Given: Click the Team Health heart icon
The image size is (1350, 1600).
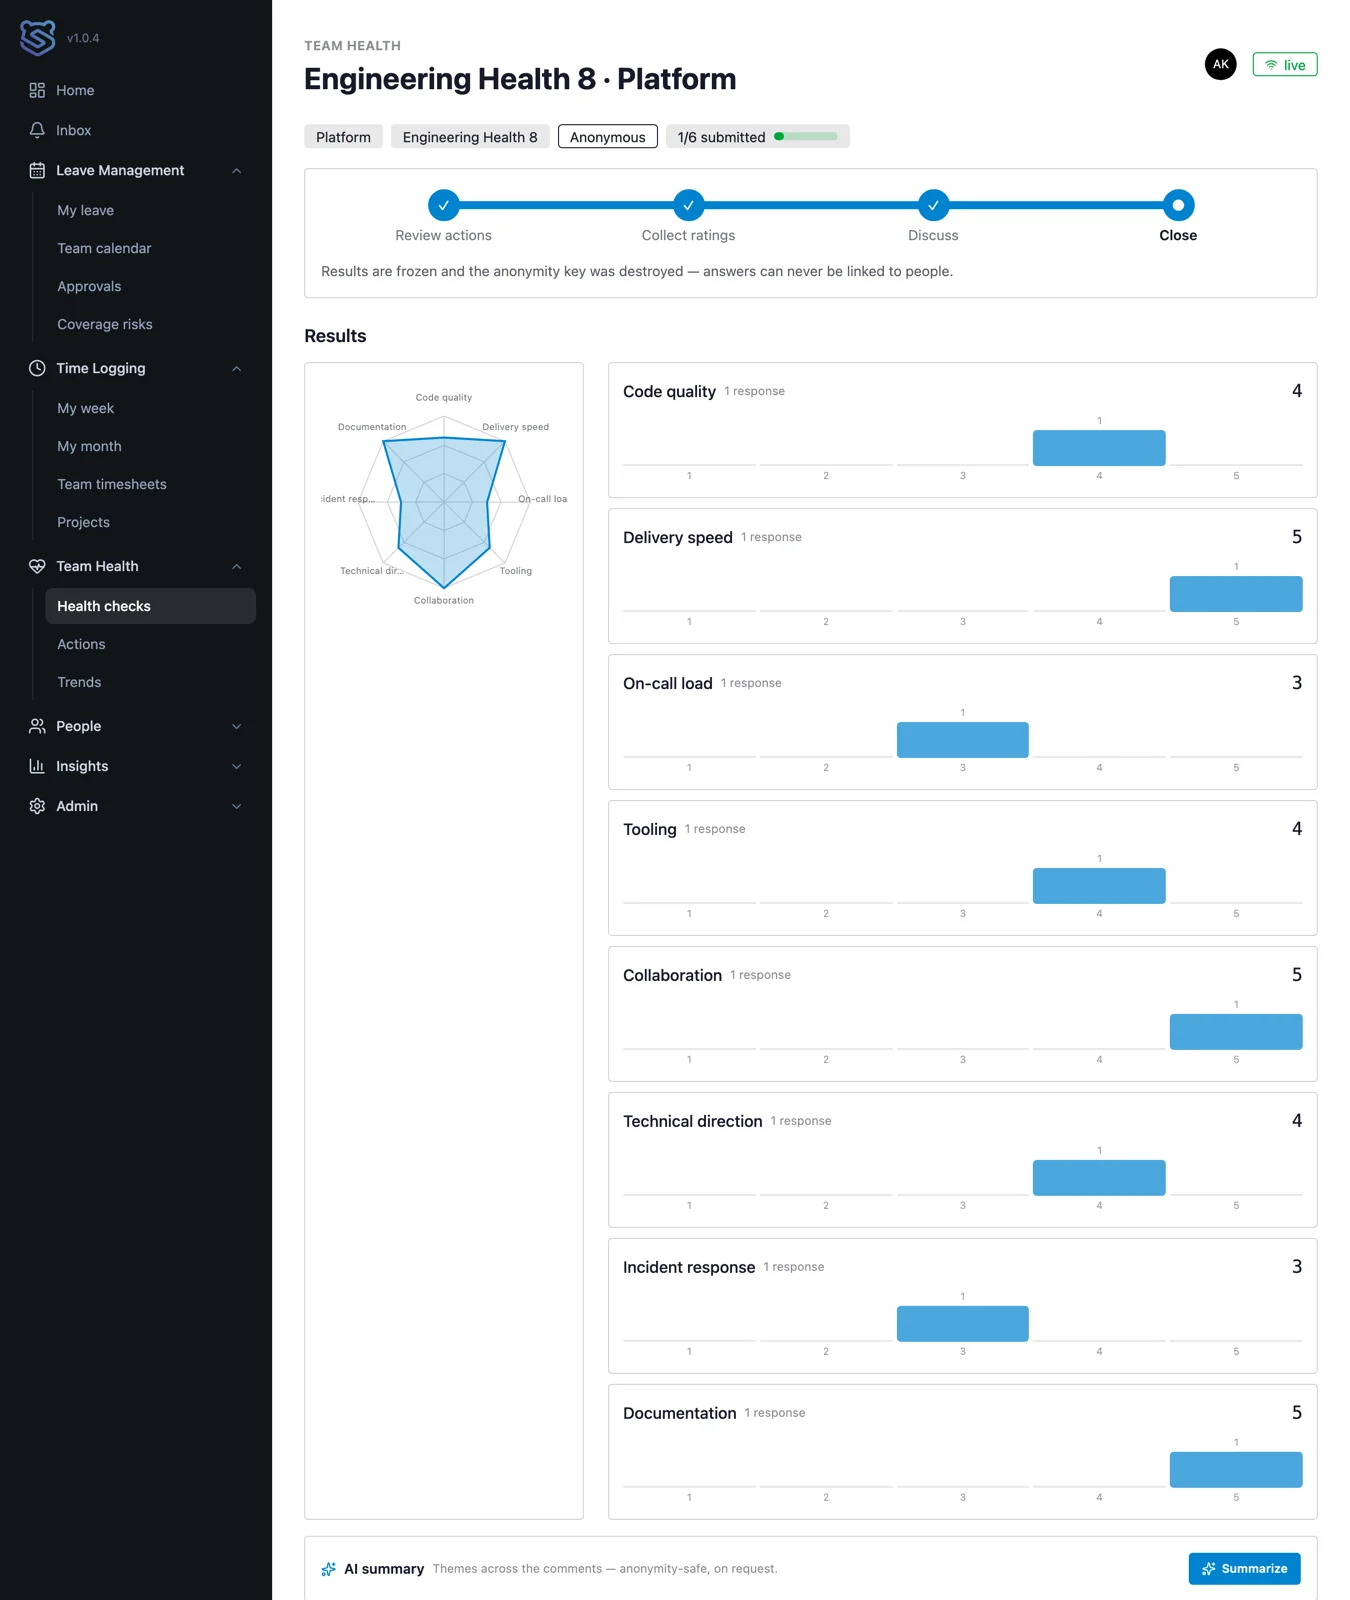Looking at the screenshot, I should coord(37,566).
